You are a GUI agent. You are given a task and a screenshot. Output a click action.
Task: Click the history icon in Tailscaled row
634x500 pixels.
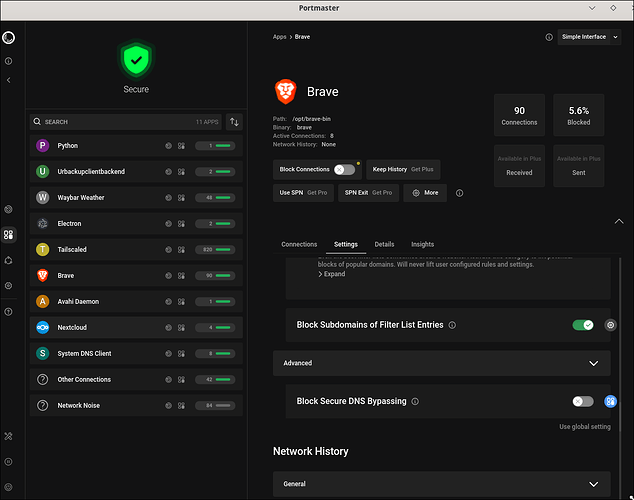coord(169,249)
